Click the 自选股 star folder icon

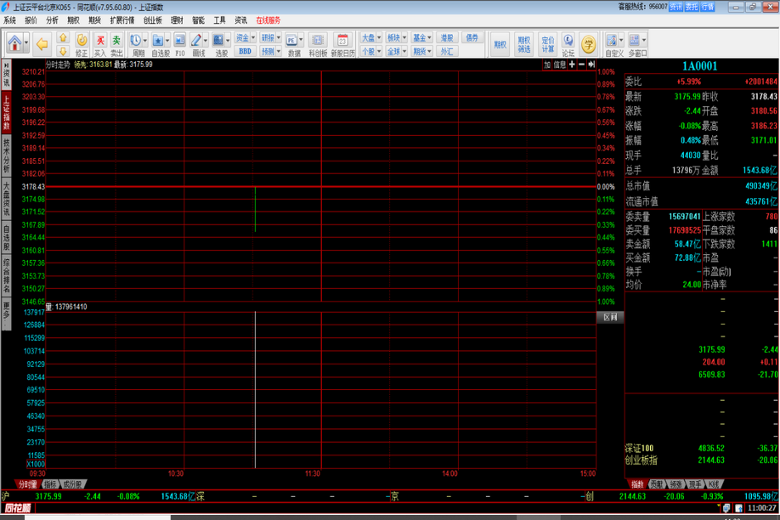tap(158, 40)
